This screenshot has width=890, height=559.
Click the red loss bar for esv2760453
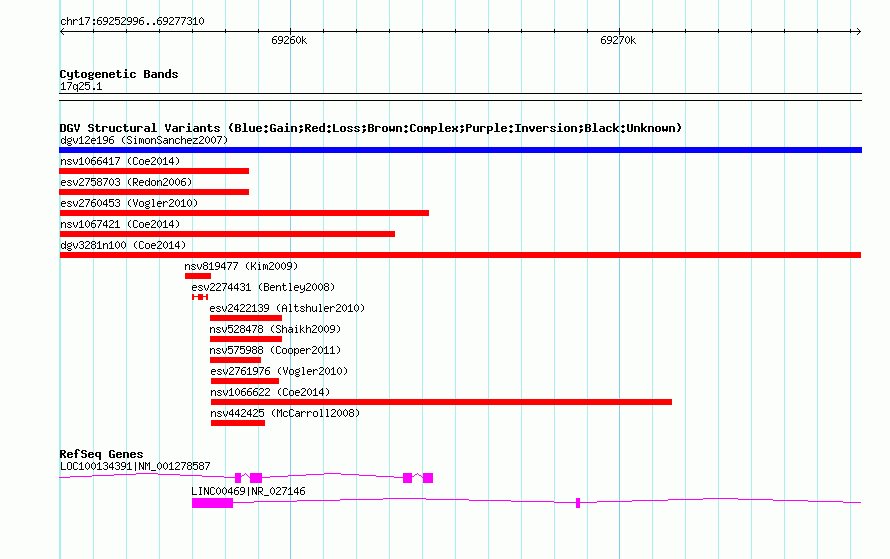pos(244,213)
